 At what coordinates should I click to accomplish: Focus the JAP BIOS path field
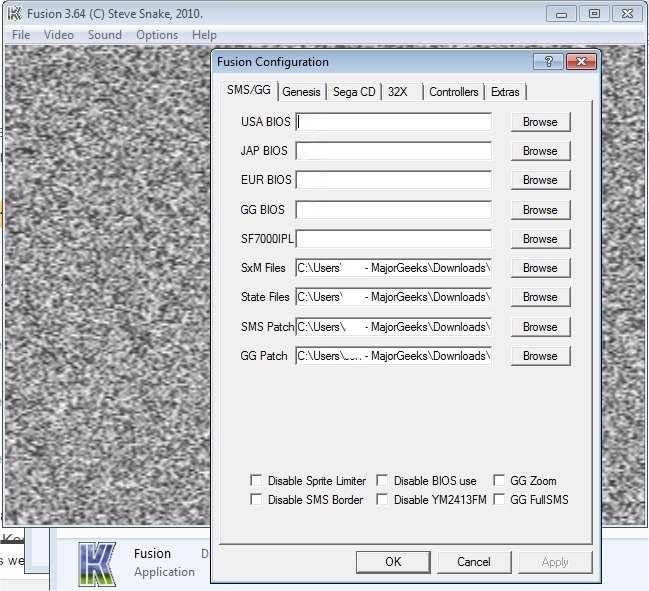tap(394, 151)
